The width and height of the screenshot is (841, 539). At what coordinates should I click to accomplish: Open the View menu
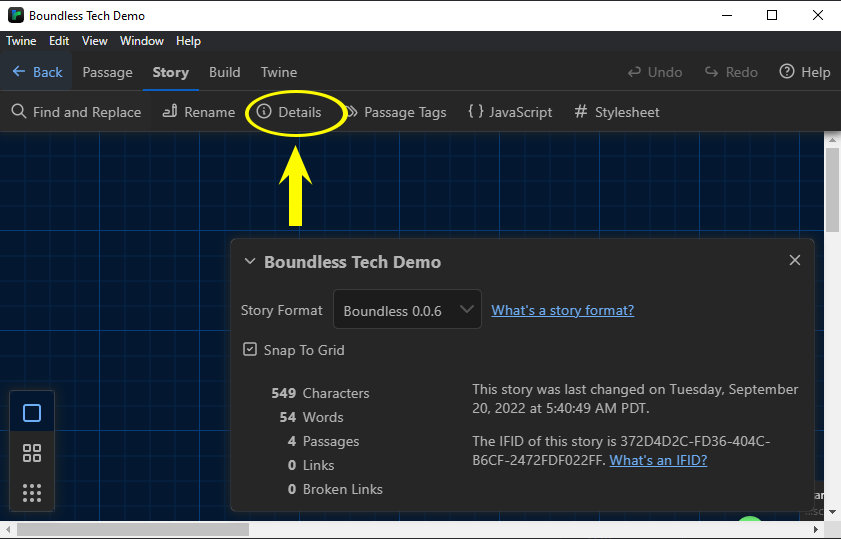click(x=94, y=41)
